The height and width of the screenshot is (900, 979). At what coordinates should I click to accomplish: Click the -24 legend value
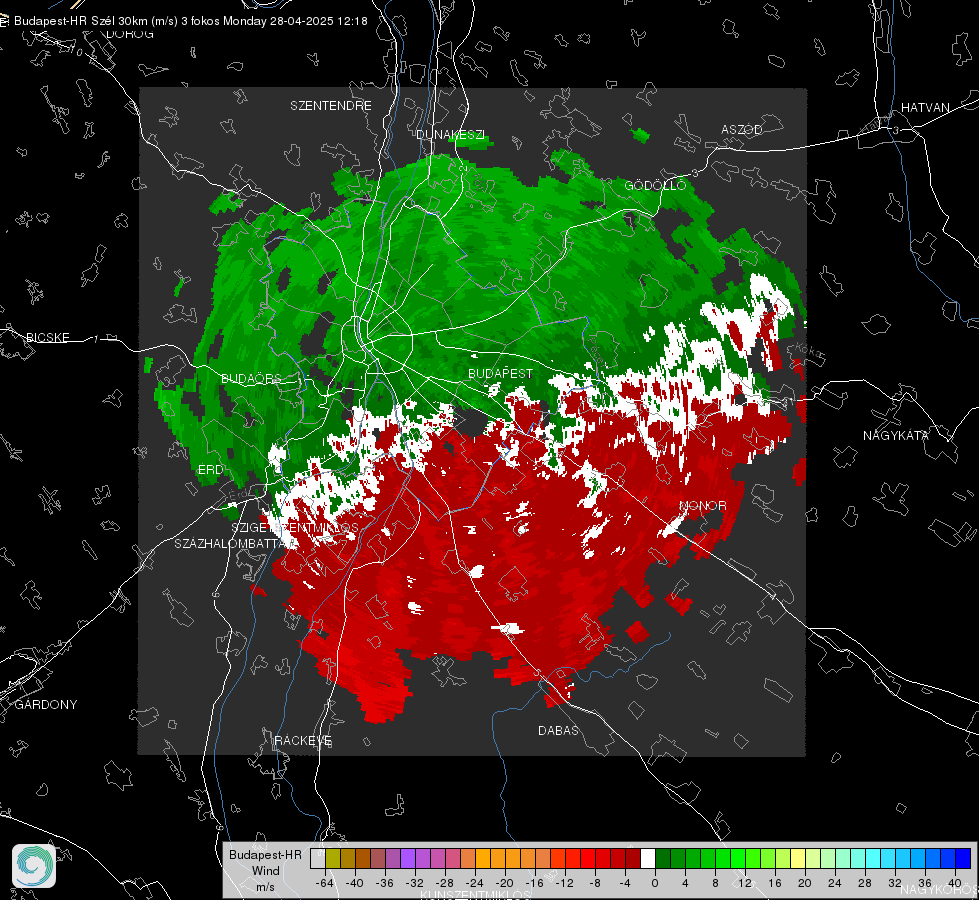(475, 883)
